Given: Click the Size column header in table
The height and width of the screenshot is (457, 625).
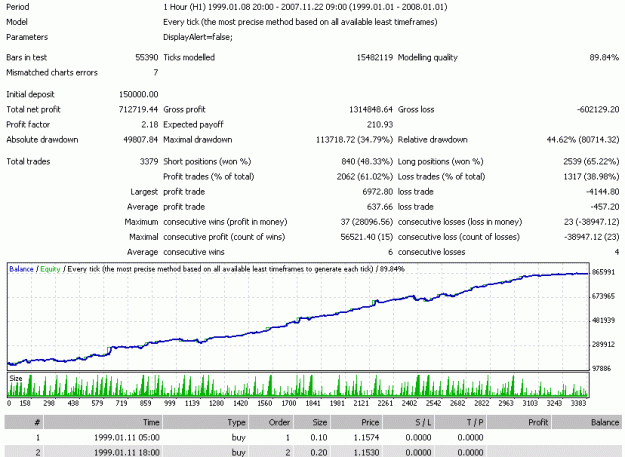Looking at the screenshot, I should tap(311, 422).
